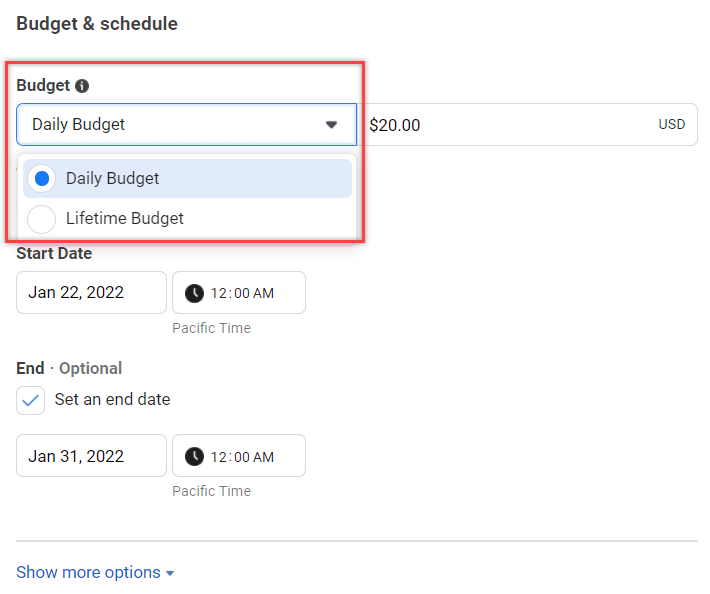Click the start time 12:00 AM field
This screenshot has height=594, width=710.
(239, 292)
